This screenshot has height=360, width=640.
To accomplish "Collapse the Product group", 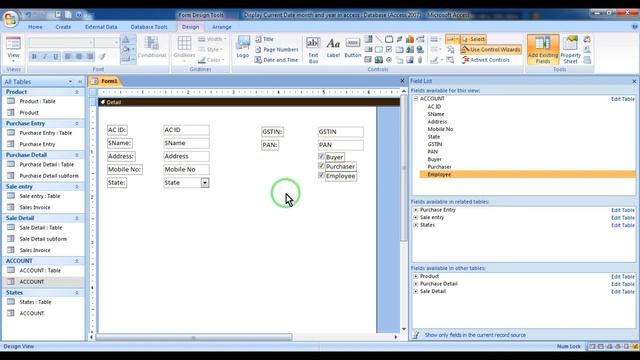I will point(77,92).
